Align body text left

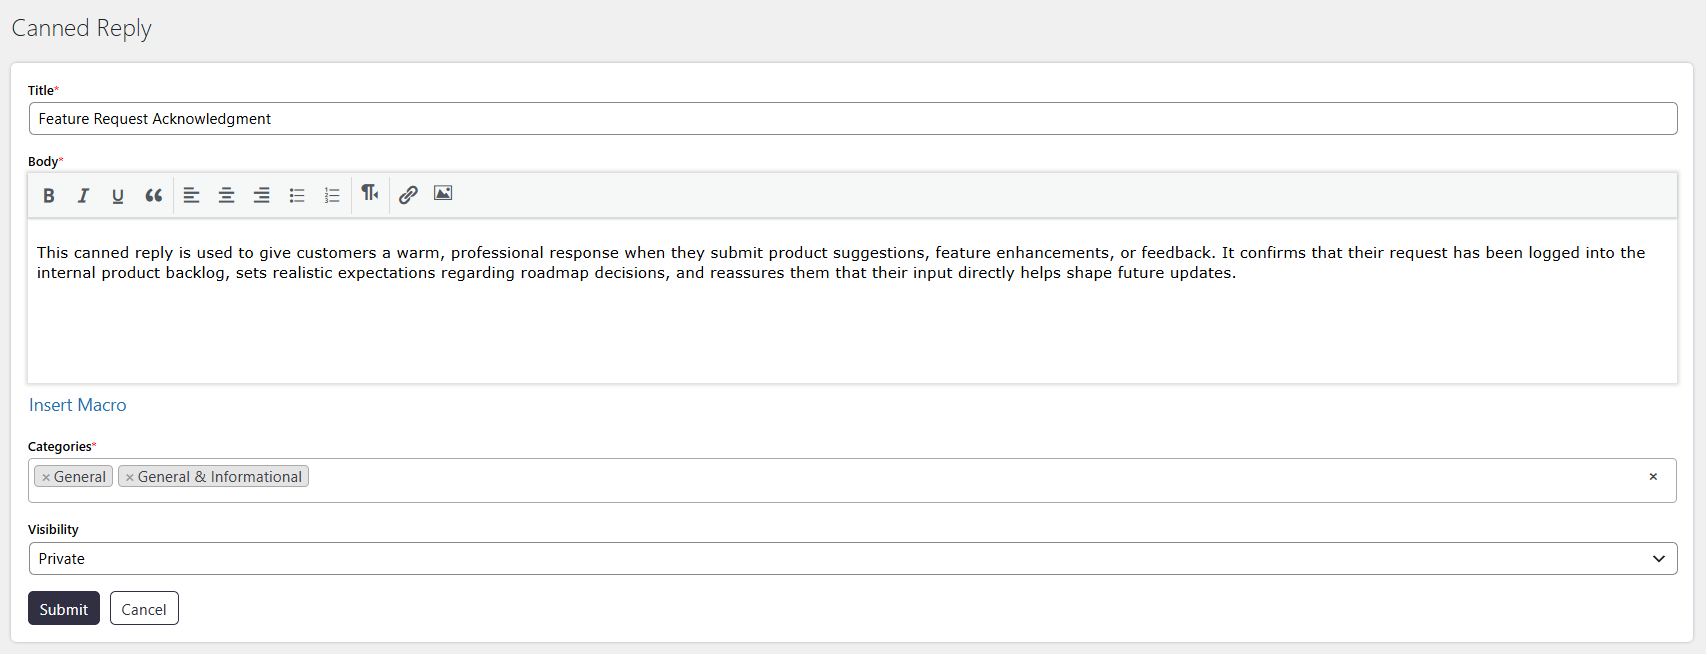192,196
